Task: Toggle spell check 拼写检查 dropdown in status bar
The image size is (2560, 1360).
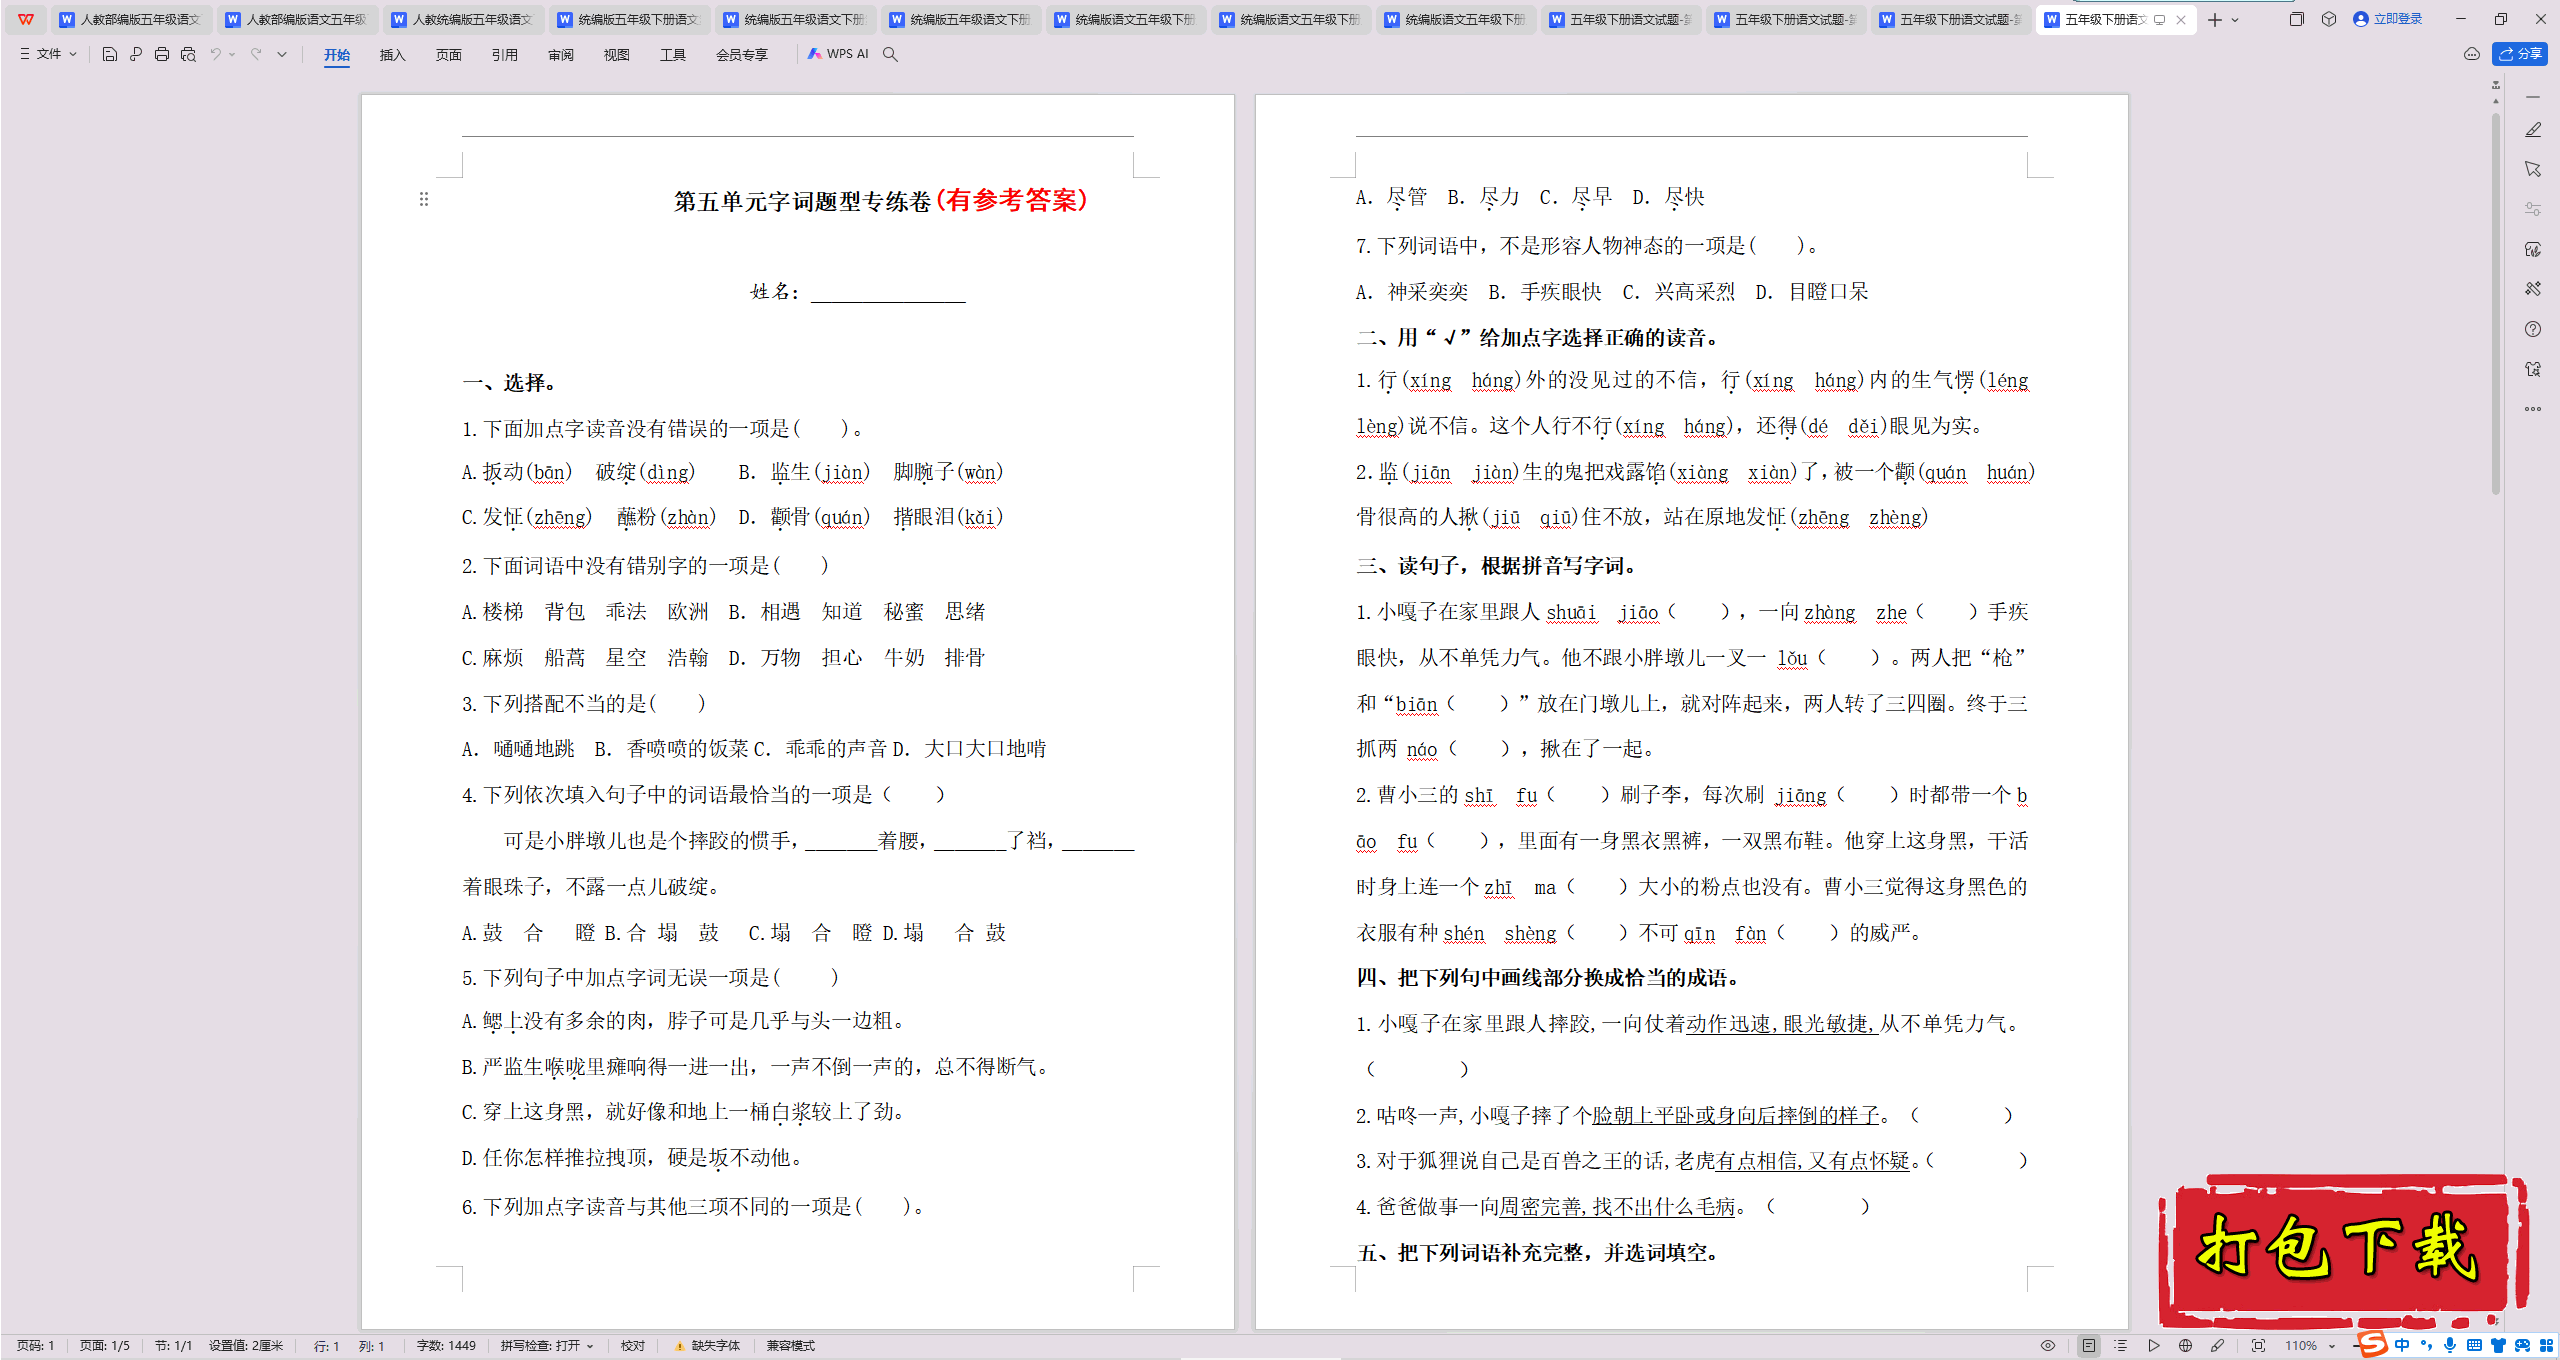Action: click(x=547, y=1346)
